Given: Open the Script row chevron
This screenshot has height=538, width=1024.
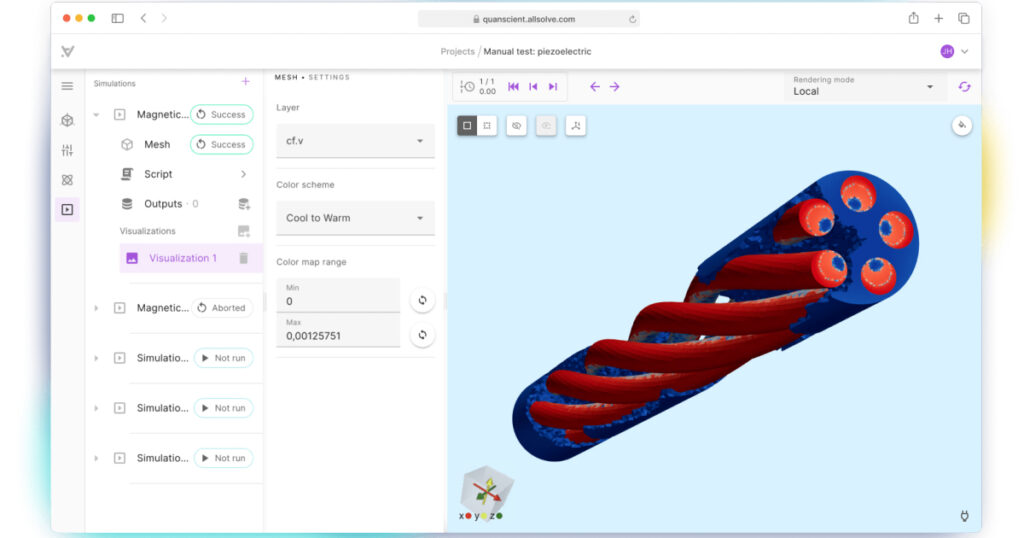Looking at the screenshot, I should [244, 174].
